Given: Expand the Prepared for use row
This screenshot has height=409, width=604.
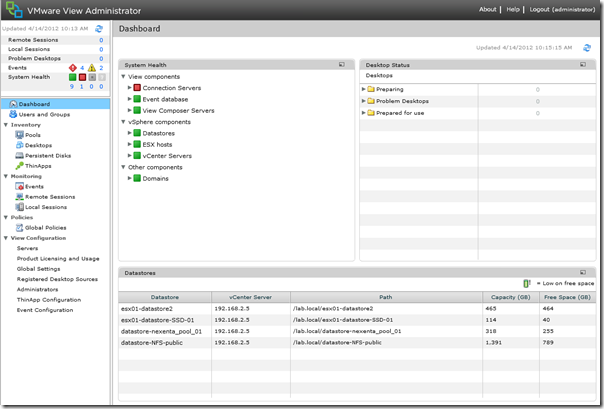Looking at the screenshot, I should 363,113.
